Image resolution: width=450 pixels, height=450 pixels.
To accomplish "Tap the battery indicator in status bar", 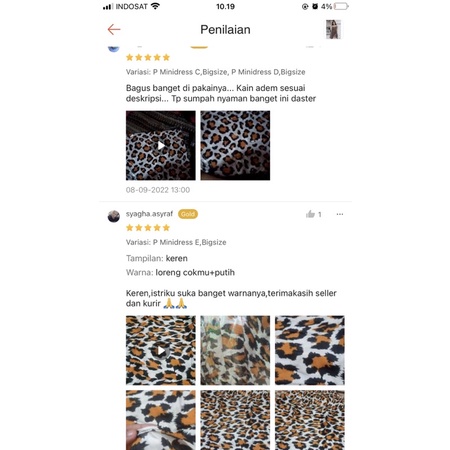I will click(341, 6).
